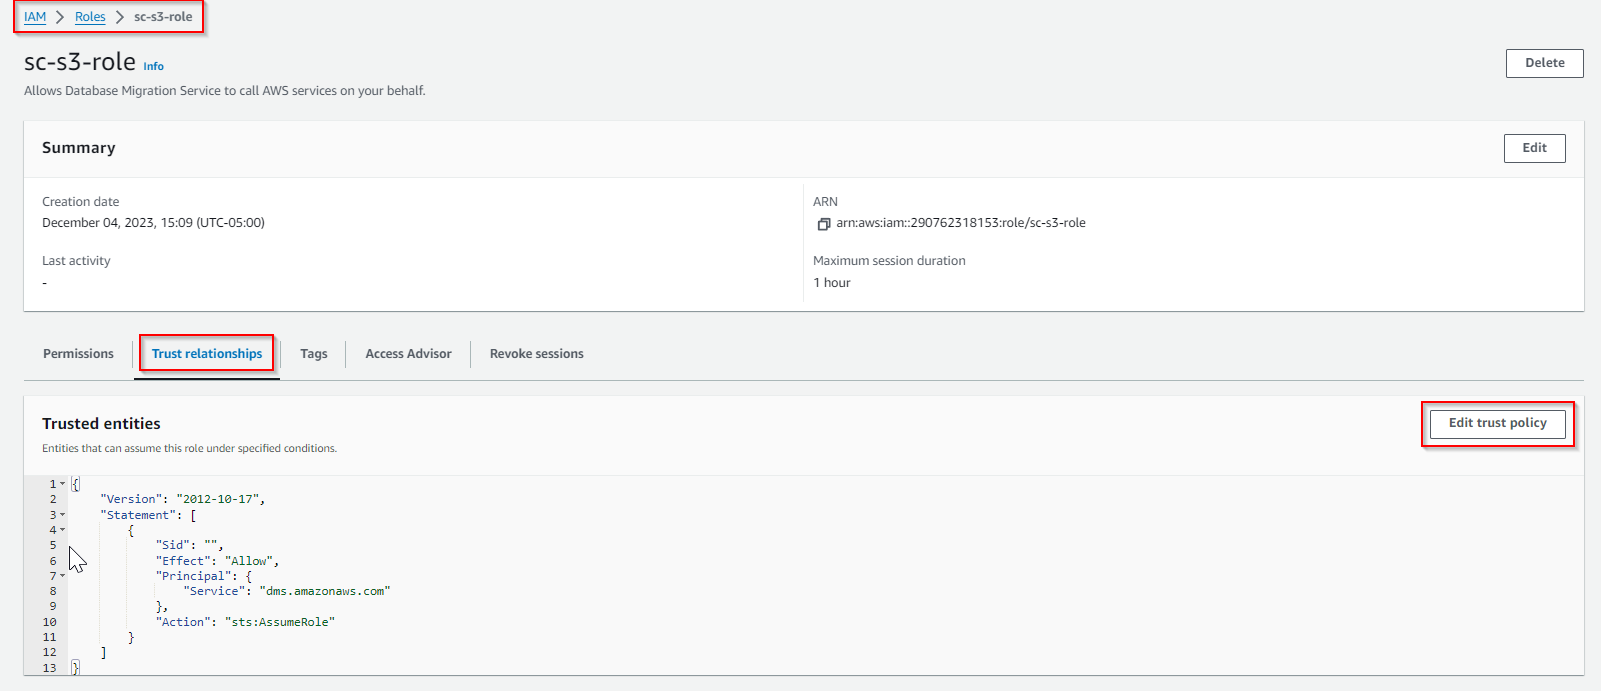Copy the role ARN with the copy icon

(x=824, y=224)
